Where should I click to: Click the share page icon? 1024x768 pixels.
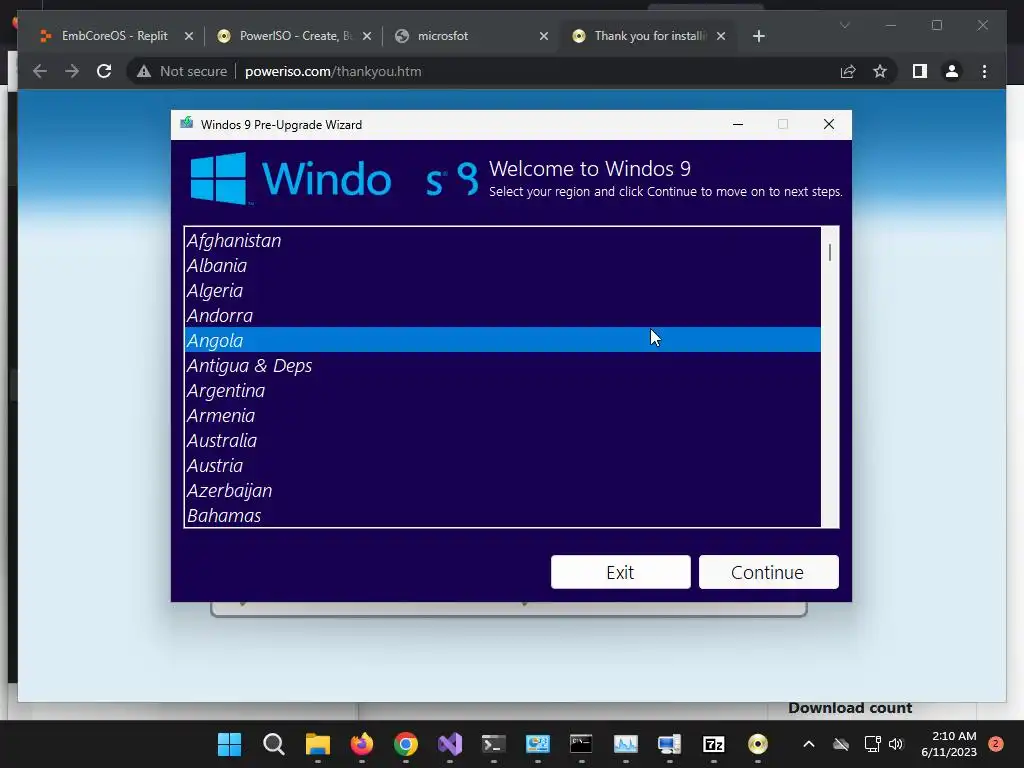[848, 71]
